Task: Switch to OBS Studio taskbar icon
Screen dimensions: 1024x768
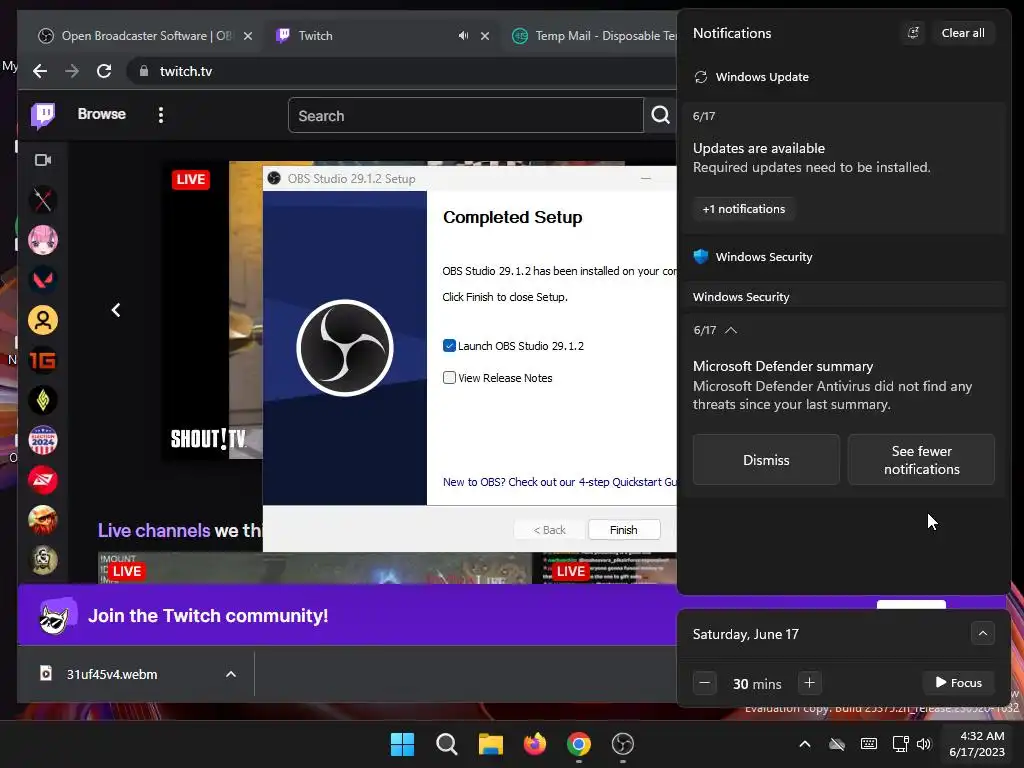Action: [x=622, y=744]
